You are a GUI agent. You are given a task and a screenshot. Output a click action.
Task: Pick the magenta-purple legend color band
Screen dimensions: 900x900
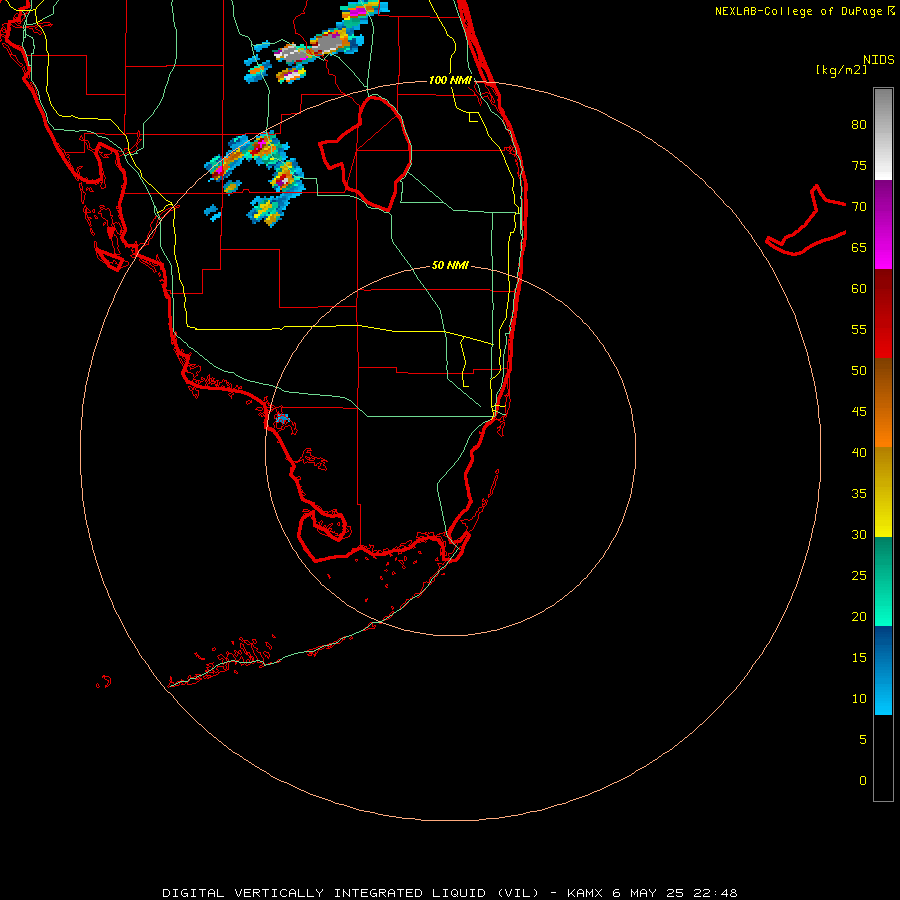click(883, 224)
